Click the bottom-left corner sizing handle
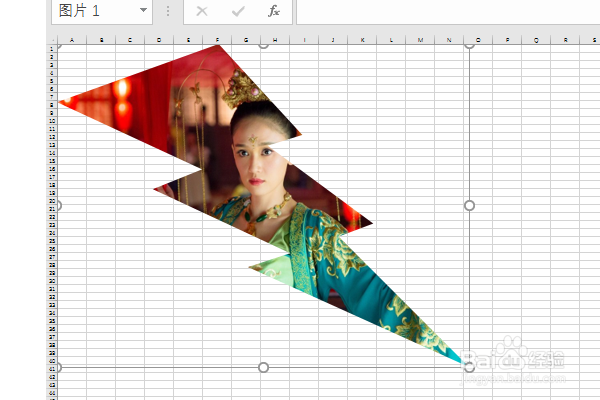Screen dimensions: 600x400 [59, 367]
